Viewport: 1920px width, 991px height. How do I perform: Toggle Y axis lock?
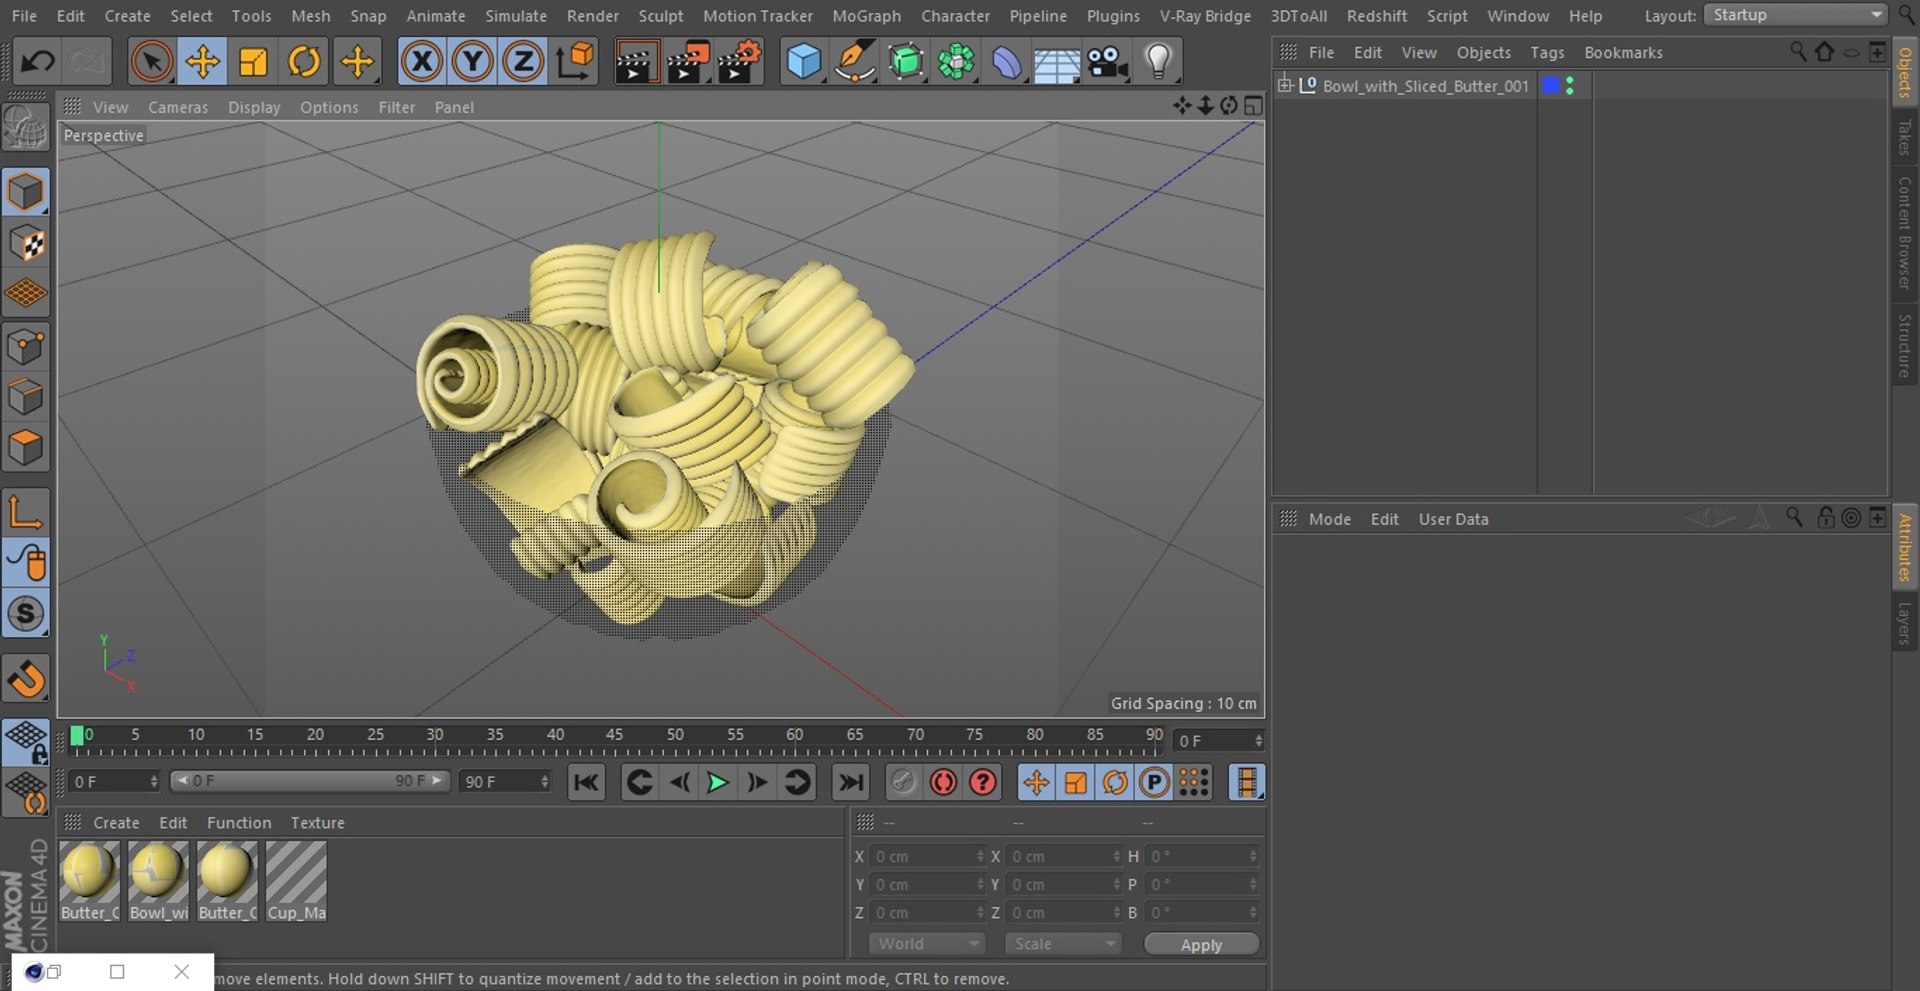tap(473, 62)
